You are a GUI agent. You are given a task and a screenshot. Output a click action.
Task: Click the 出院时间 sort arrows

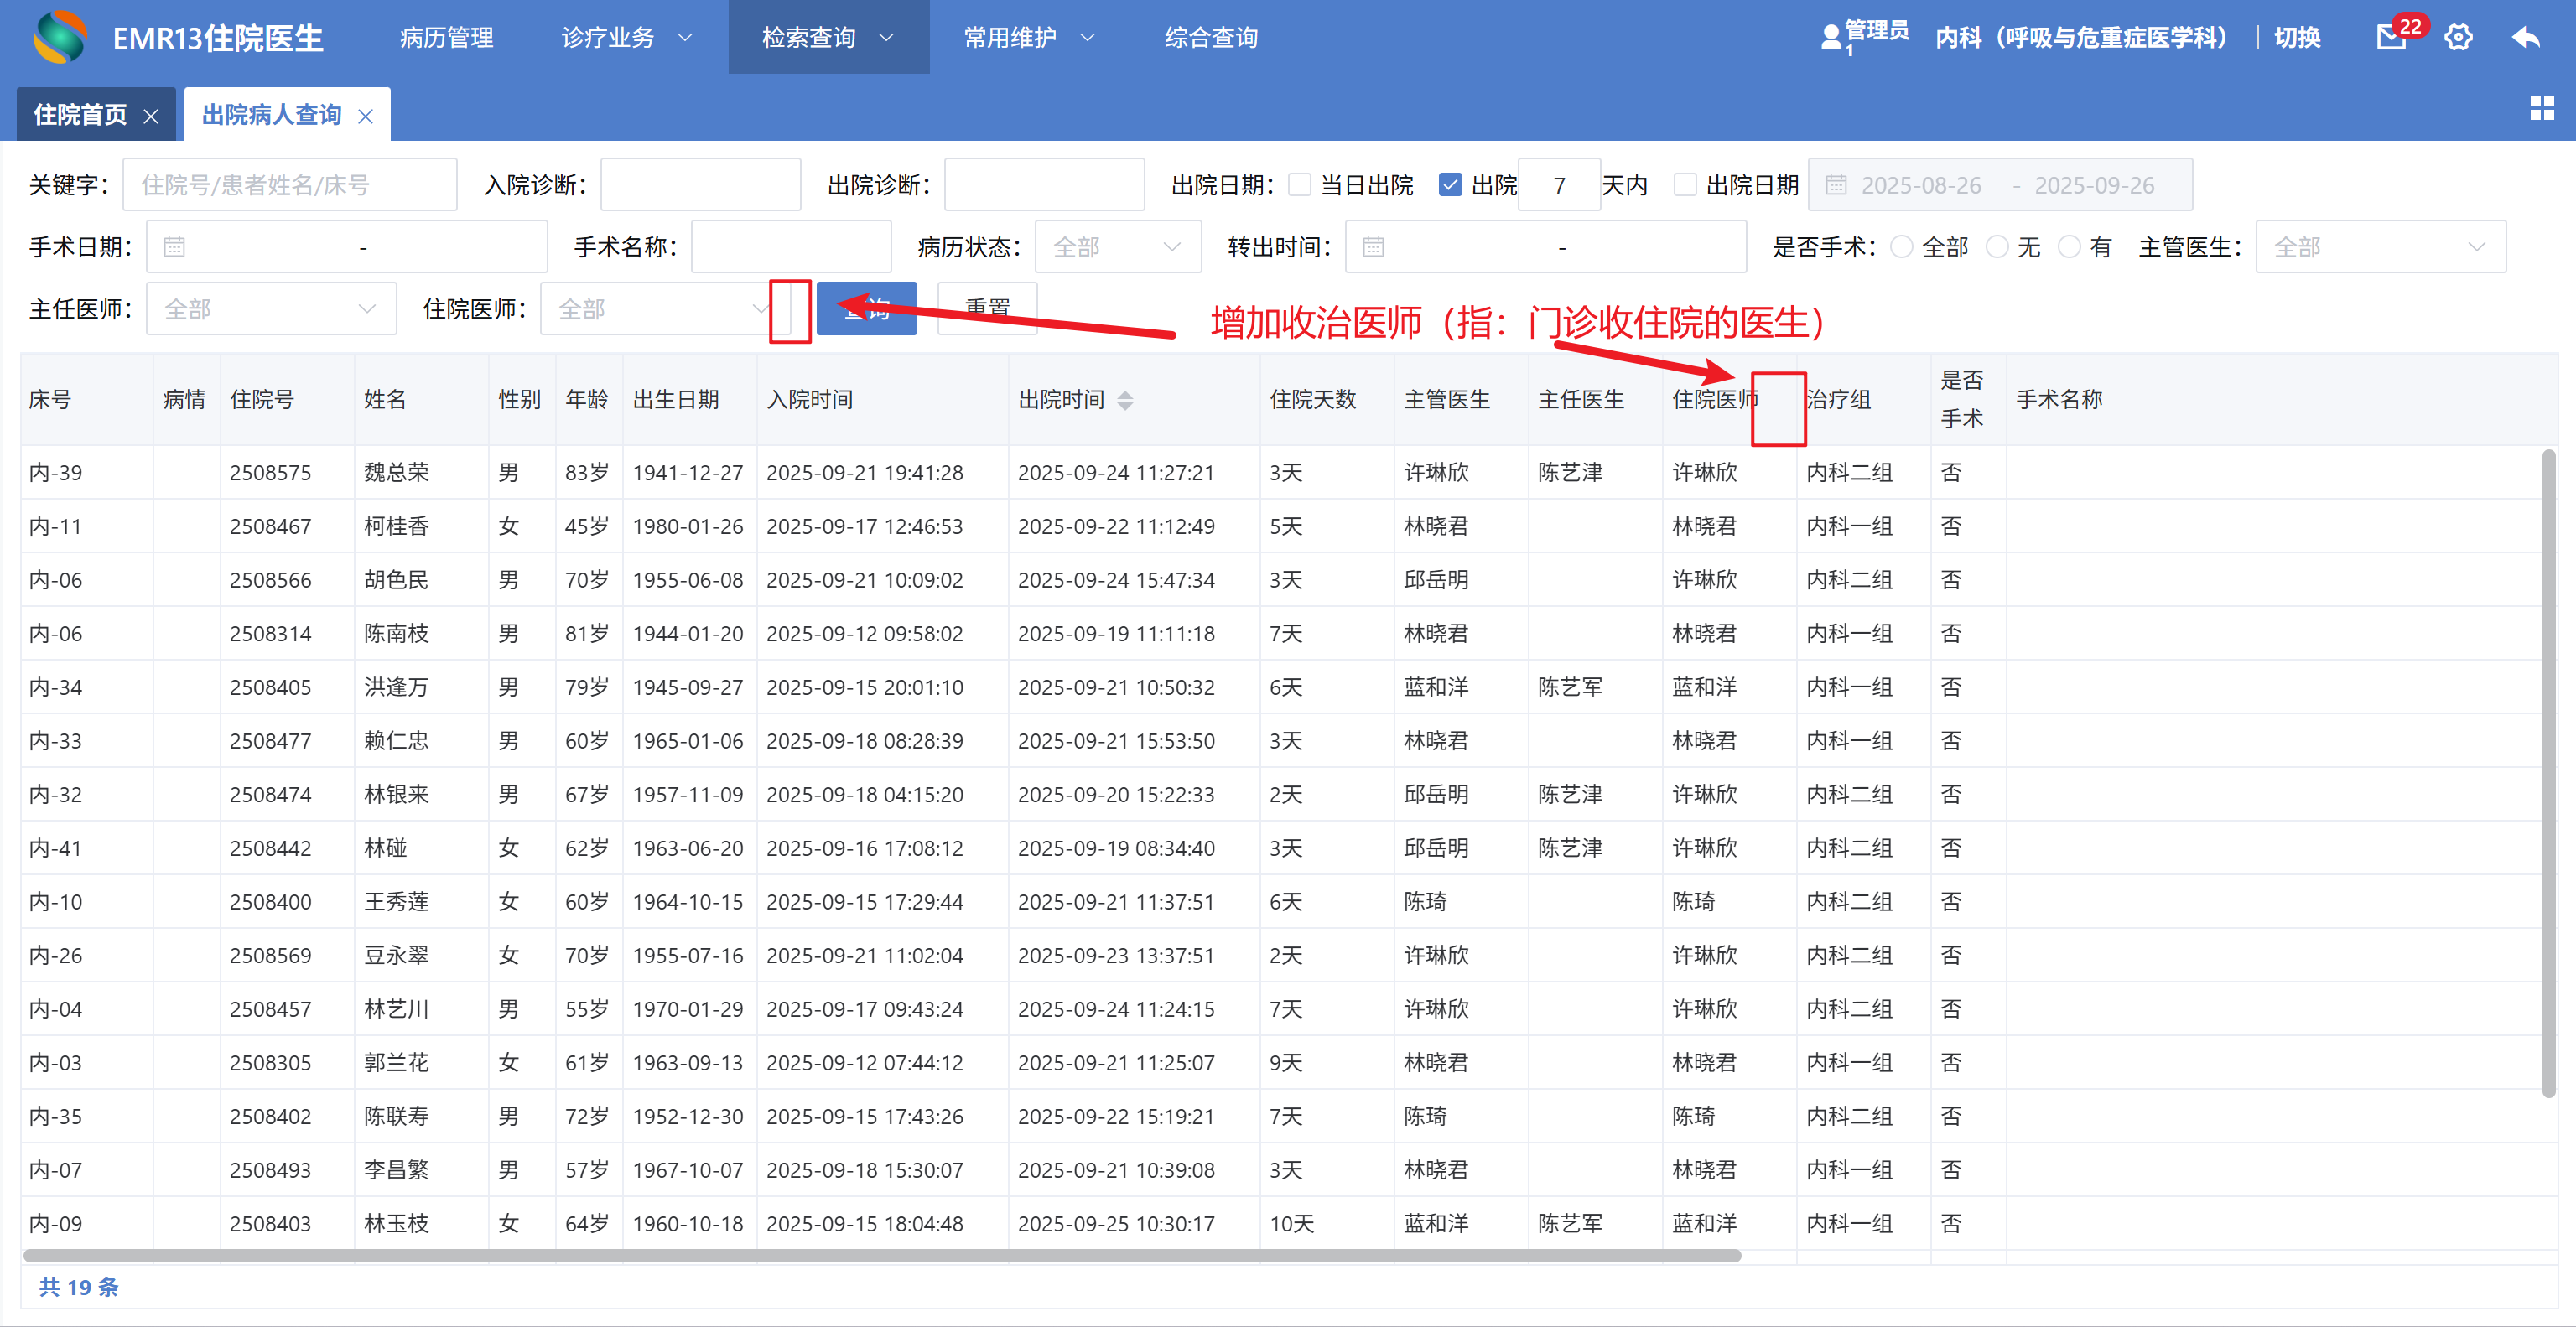pyautogui.click(x=1125, y=400)
